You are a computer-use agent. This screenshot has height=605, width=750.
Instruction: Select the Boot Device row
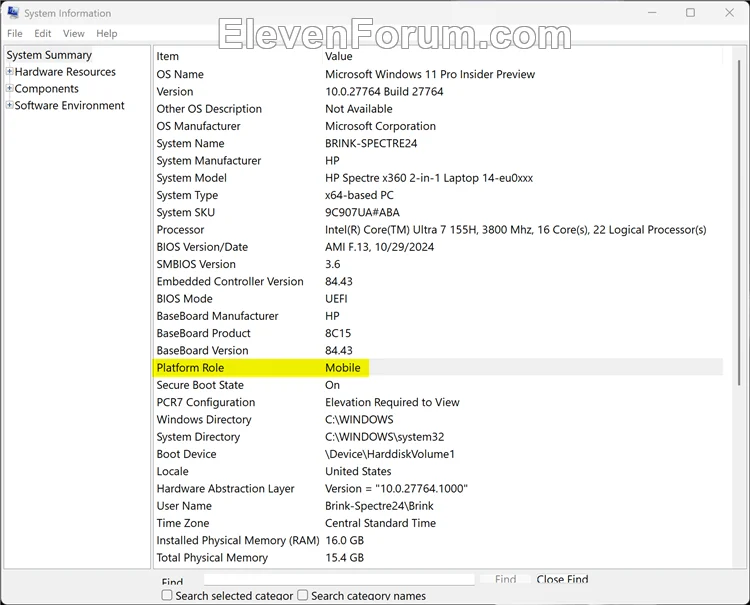pos(438,454)
